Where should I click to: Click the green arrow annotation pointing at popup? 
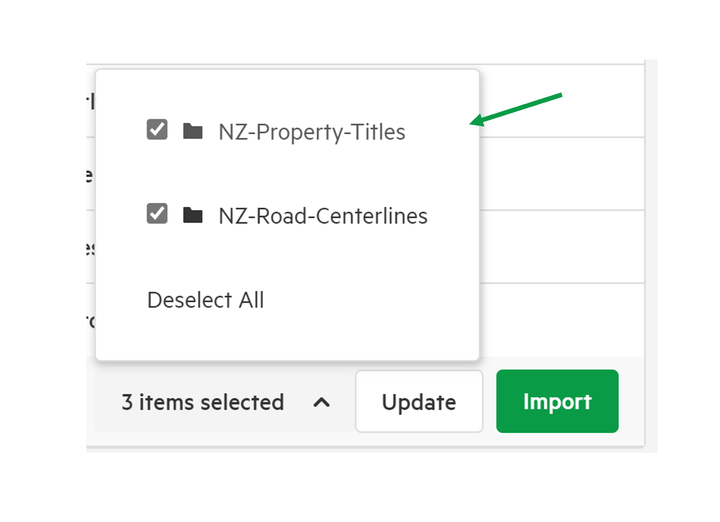516,109
